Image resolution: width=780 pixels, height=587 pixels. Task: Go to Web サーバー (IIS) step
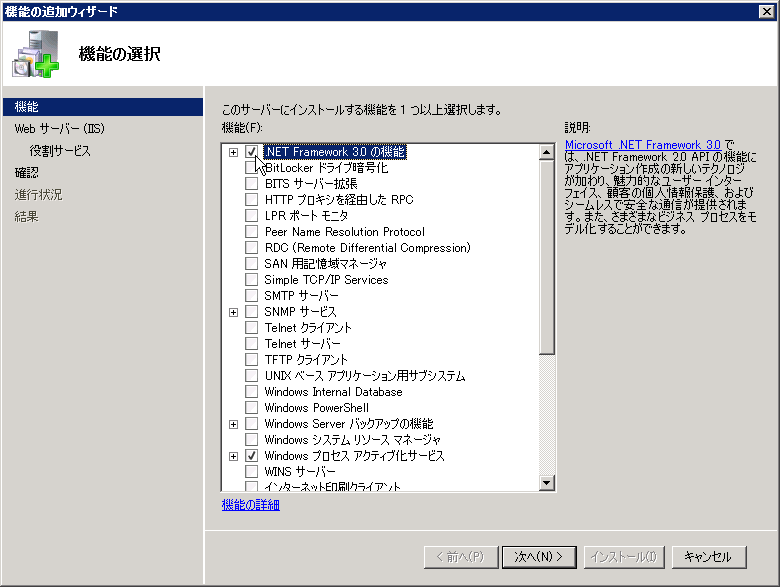point(60,129)
